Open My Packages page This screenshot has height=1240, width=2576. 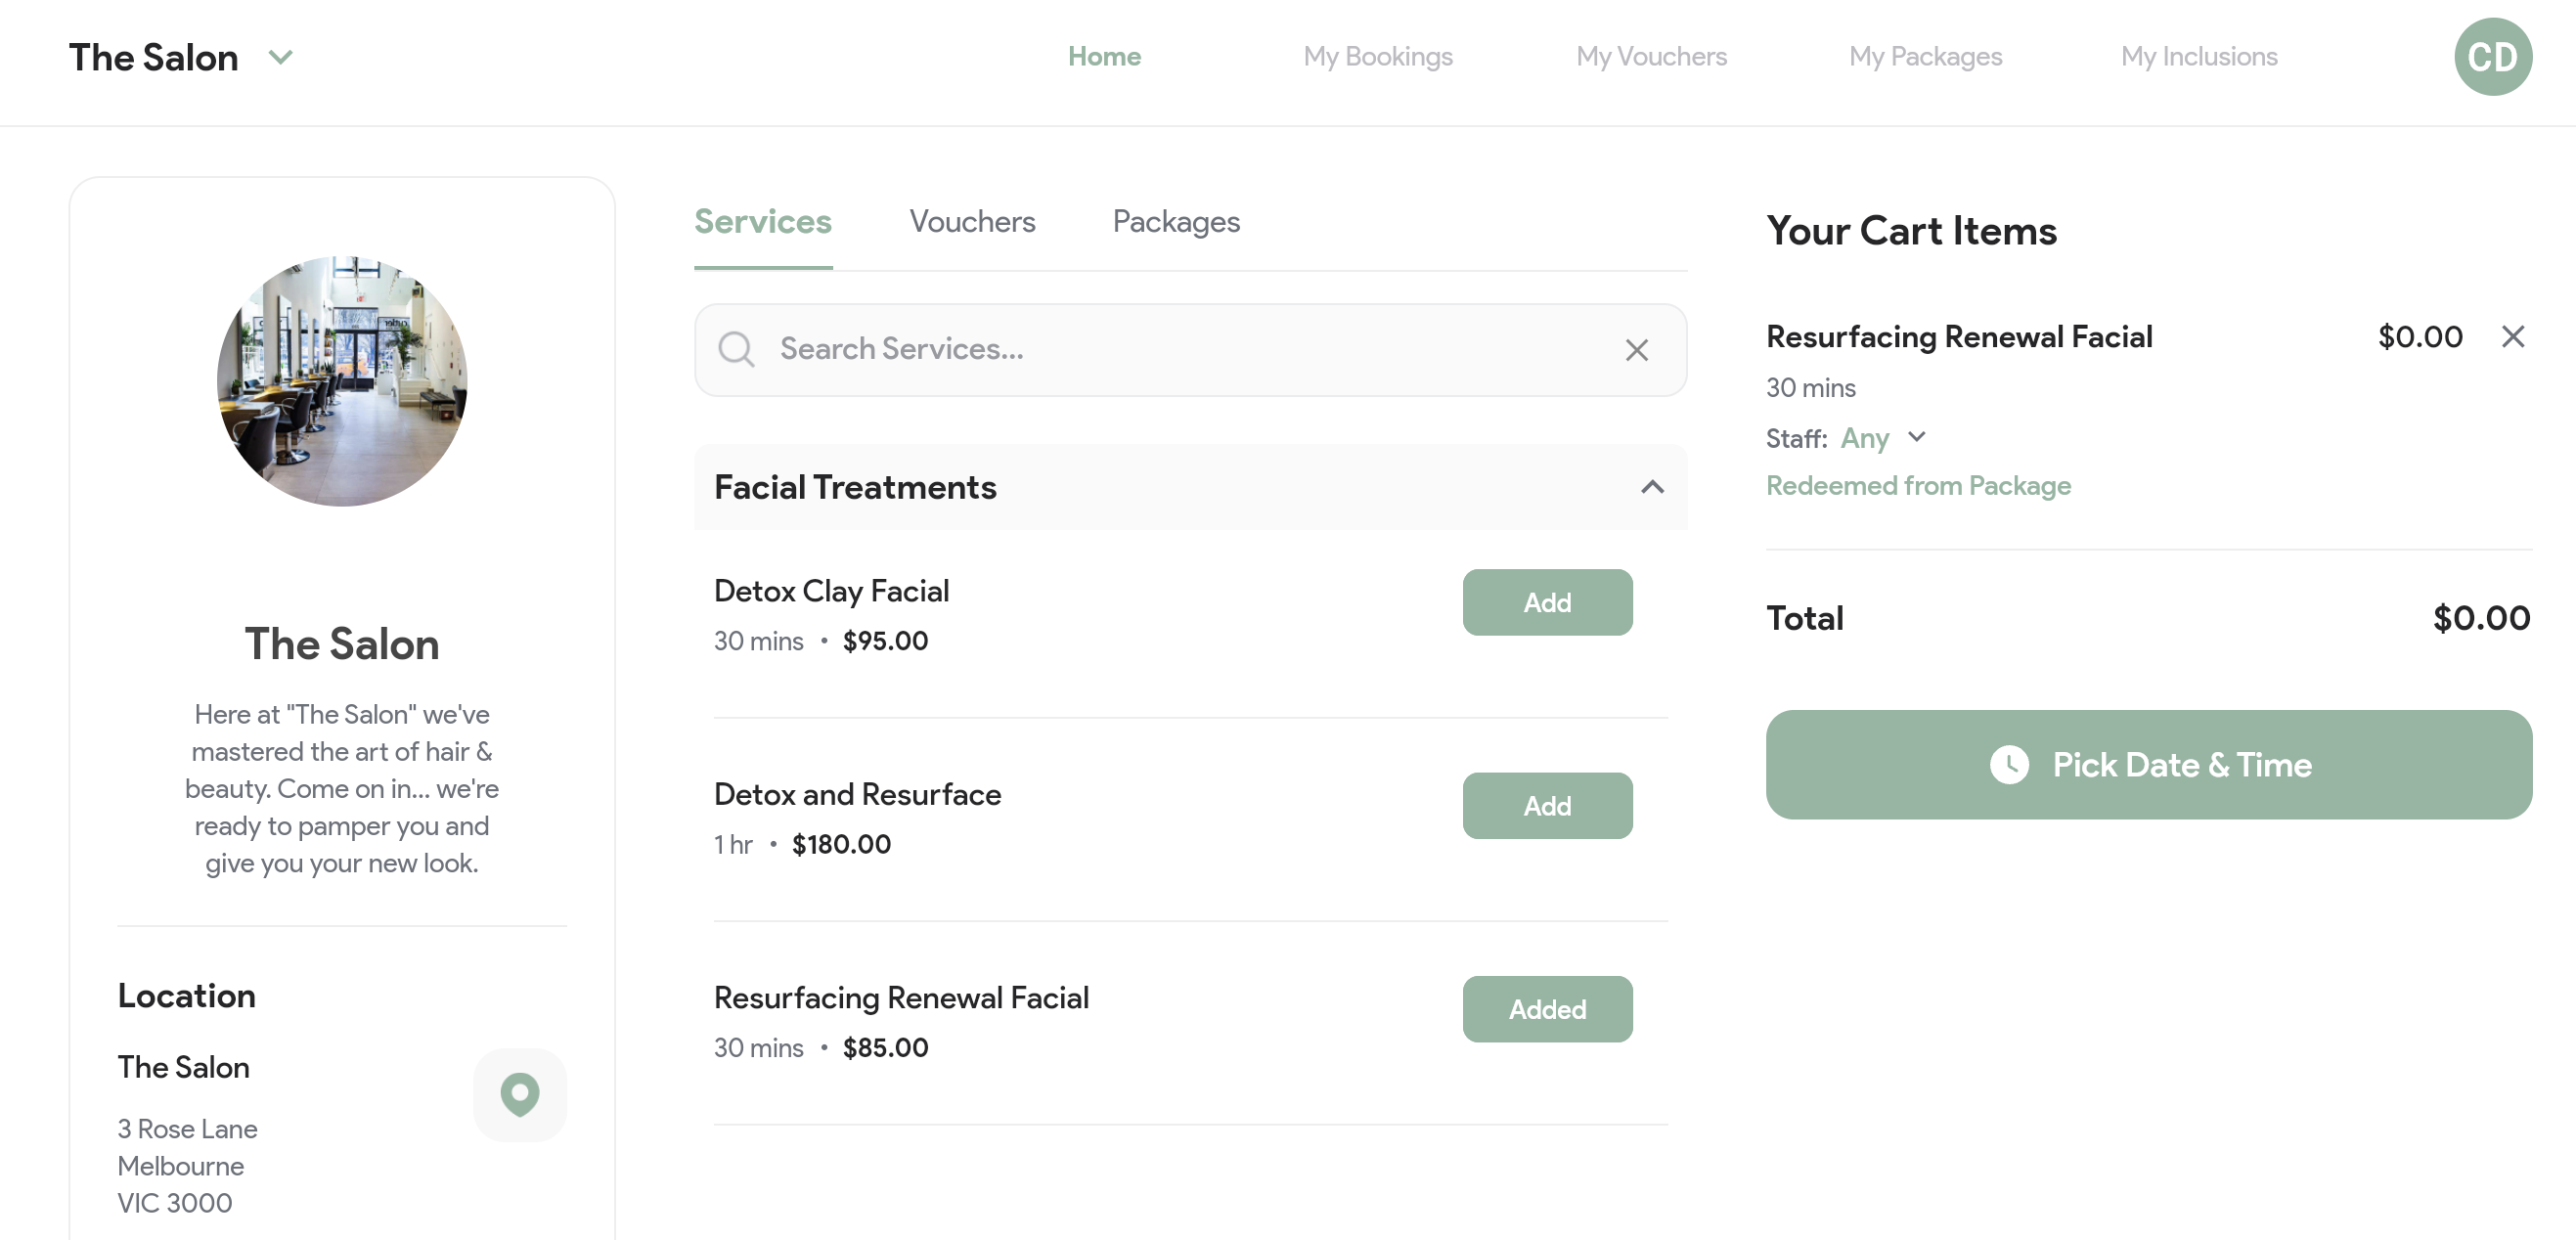1925,57
